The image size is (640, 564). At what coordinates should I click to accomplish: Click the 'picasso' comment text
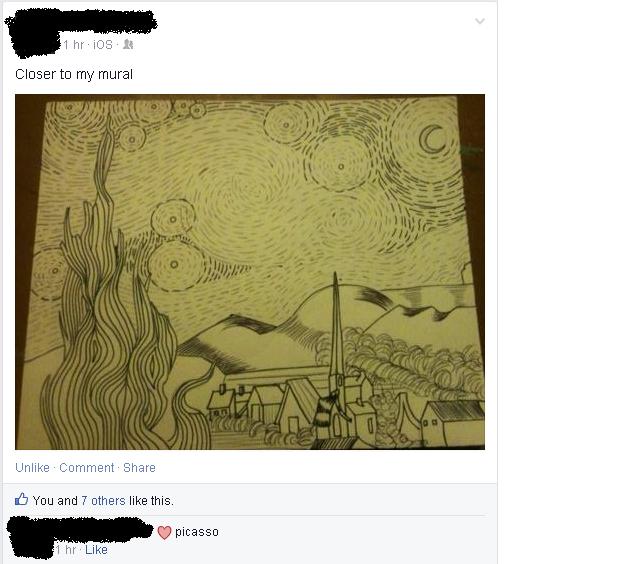pyautogui.click(x=197, y=532)
